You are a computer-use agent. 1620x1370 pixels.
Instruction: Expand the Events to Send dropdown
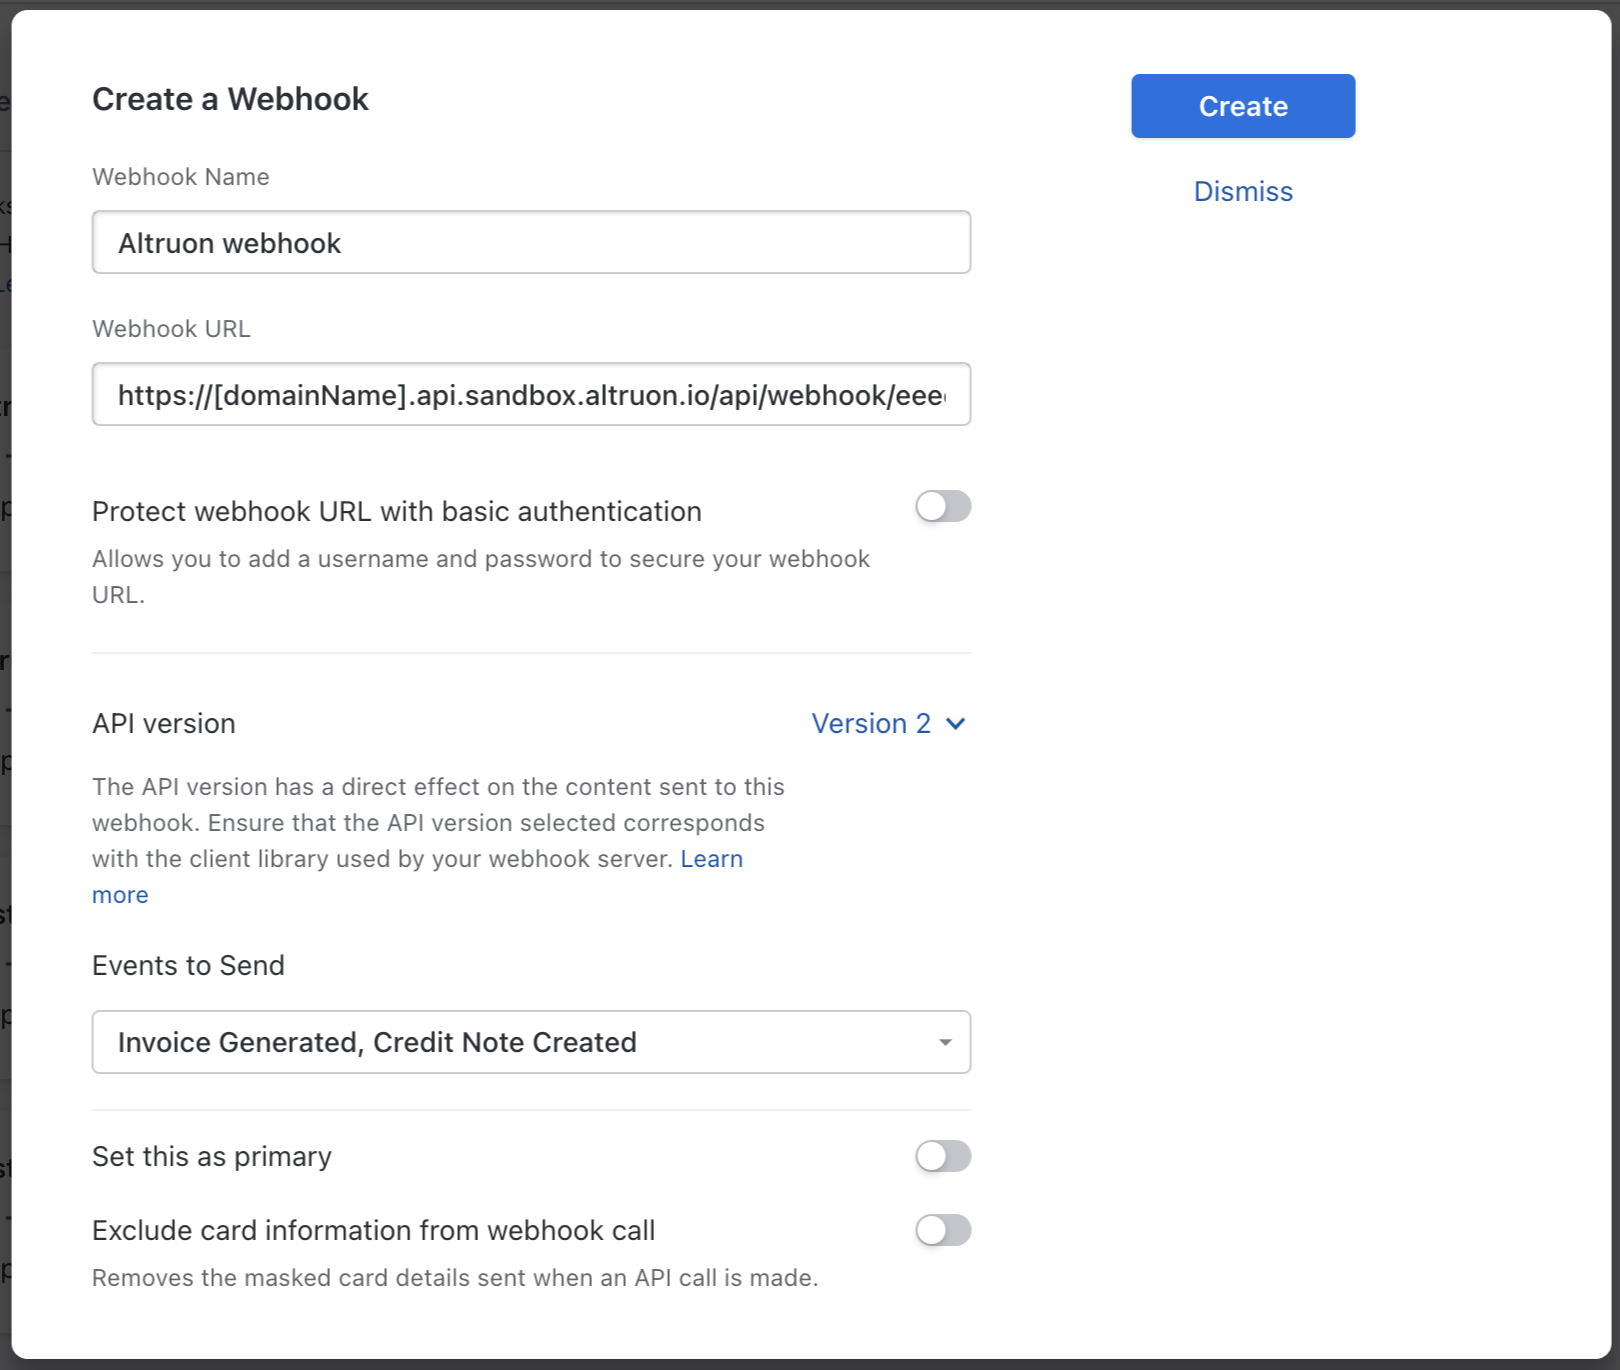531,1042
